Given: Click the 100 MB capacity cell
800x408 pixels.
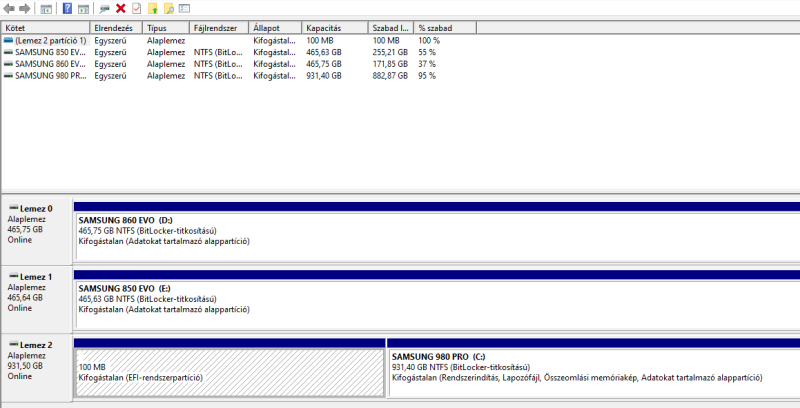Looking at the screenshot, I should point(320,40).
